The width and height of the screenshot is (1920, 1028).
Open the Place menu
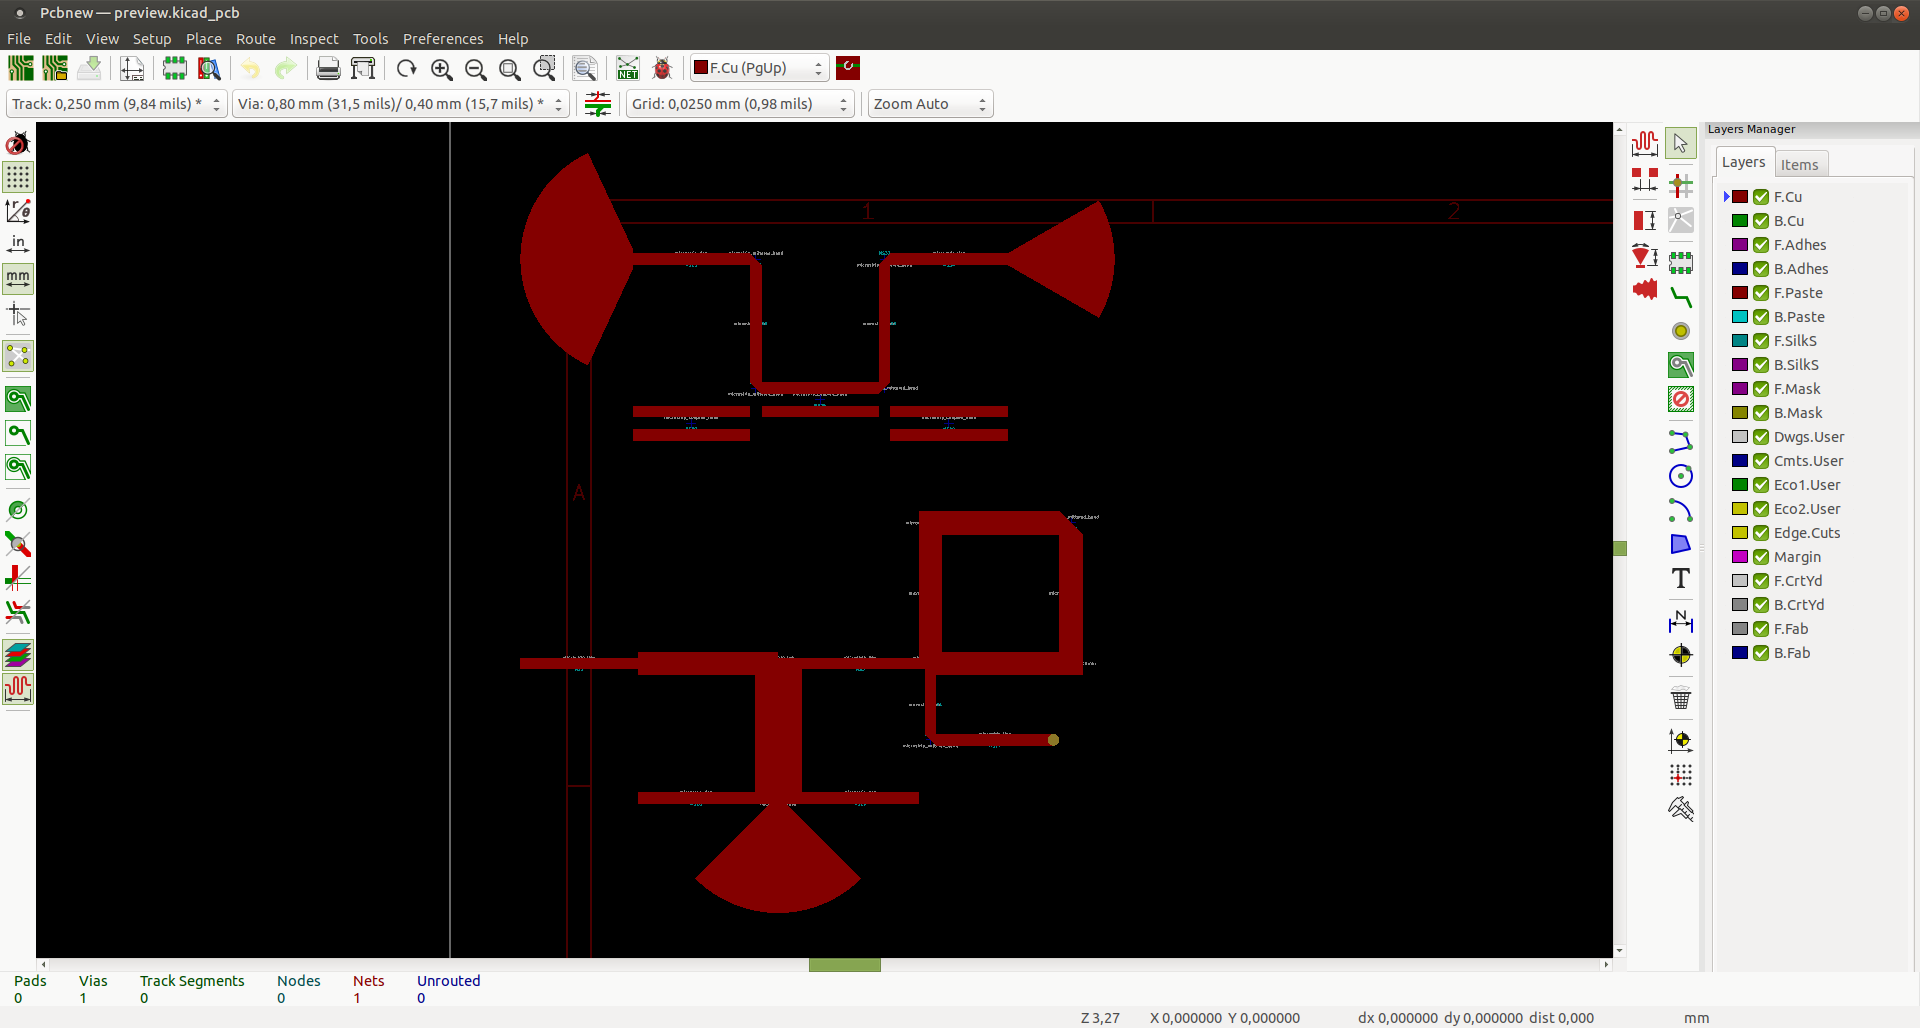(x=204, y=39)
